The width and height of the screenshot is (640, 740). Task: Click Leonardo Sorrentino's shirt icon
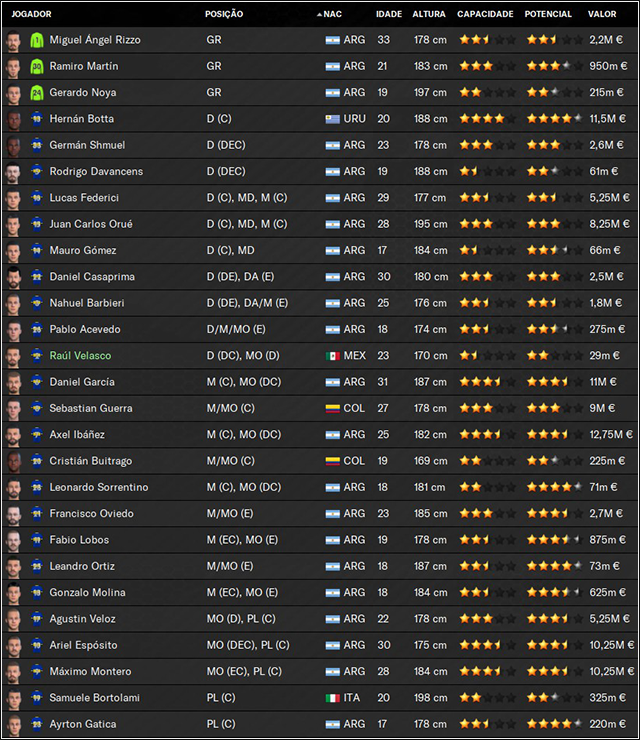click(x=37, y=488)
